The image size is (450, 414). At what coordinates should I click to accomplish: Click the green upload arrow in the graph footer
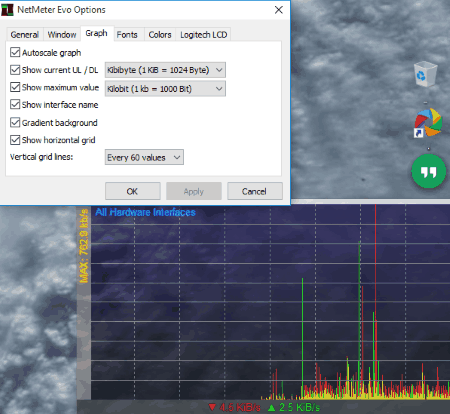click(x=272, y=407)
